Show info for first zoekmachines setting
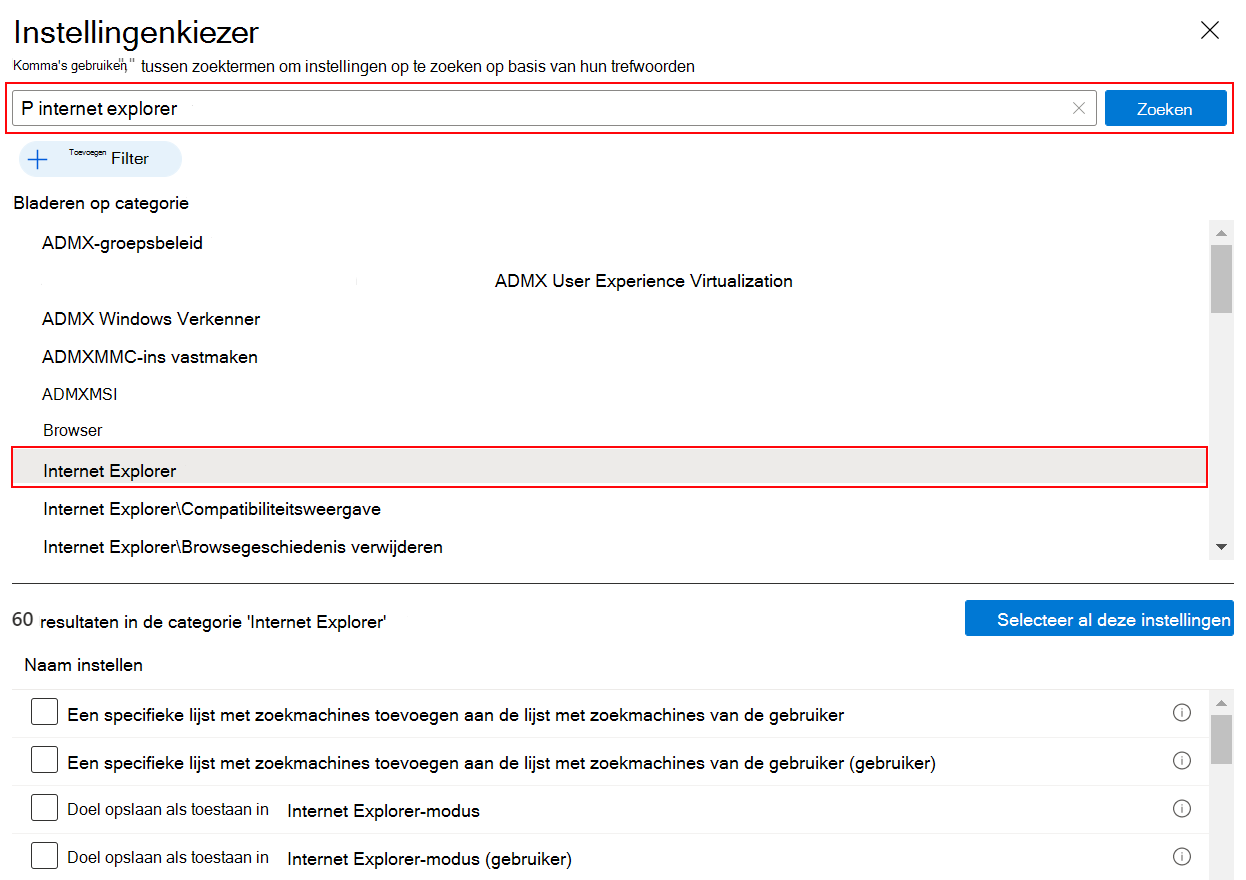 [x=1182, y=713]
